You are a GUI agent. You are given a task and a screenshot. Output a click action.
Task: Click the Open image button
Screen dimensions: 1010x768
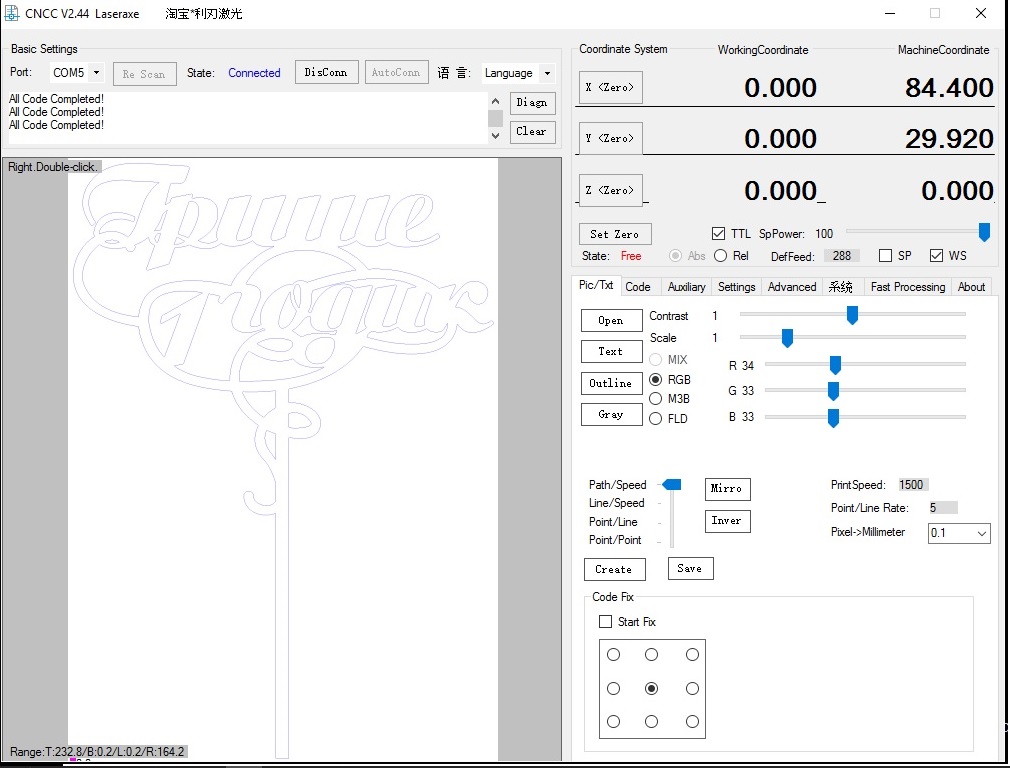tap(611, 320)
